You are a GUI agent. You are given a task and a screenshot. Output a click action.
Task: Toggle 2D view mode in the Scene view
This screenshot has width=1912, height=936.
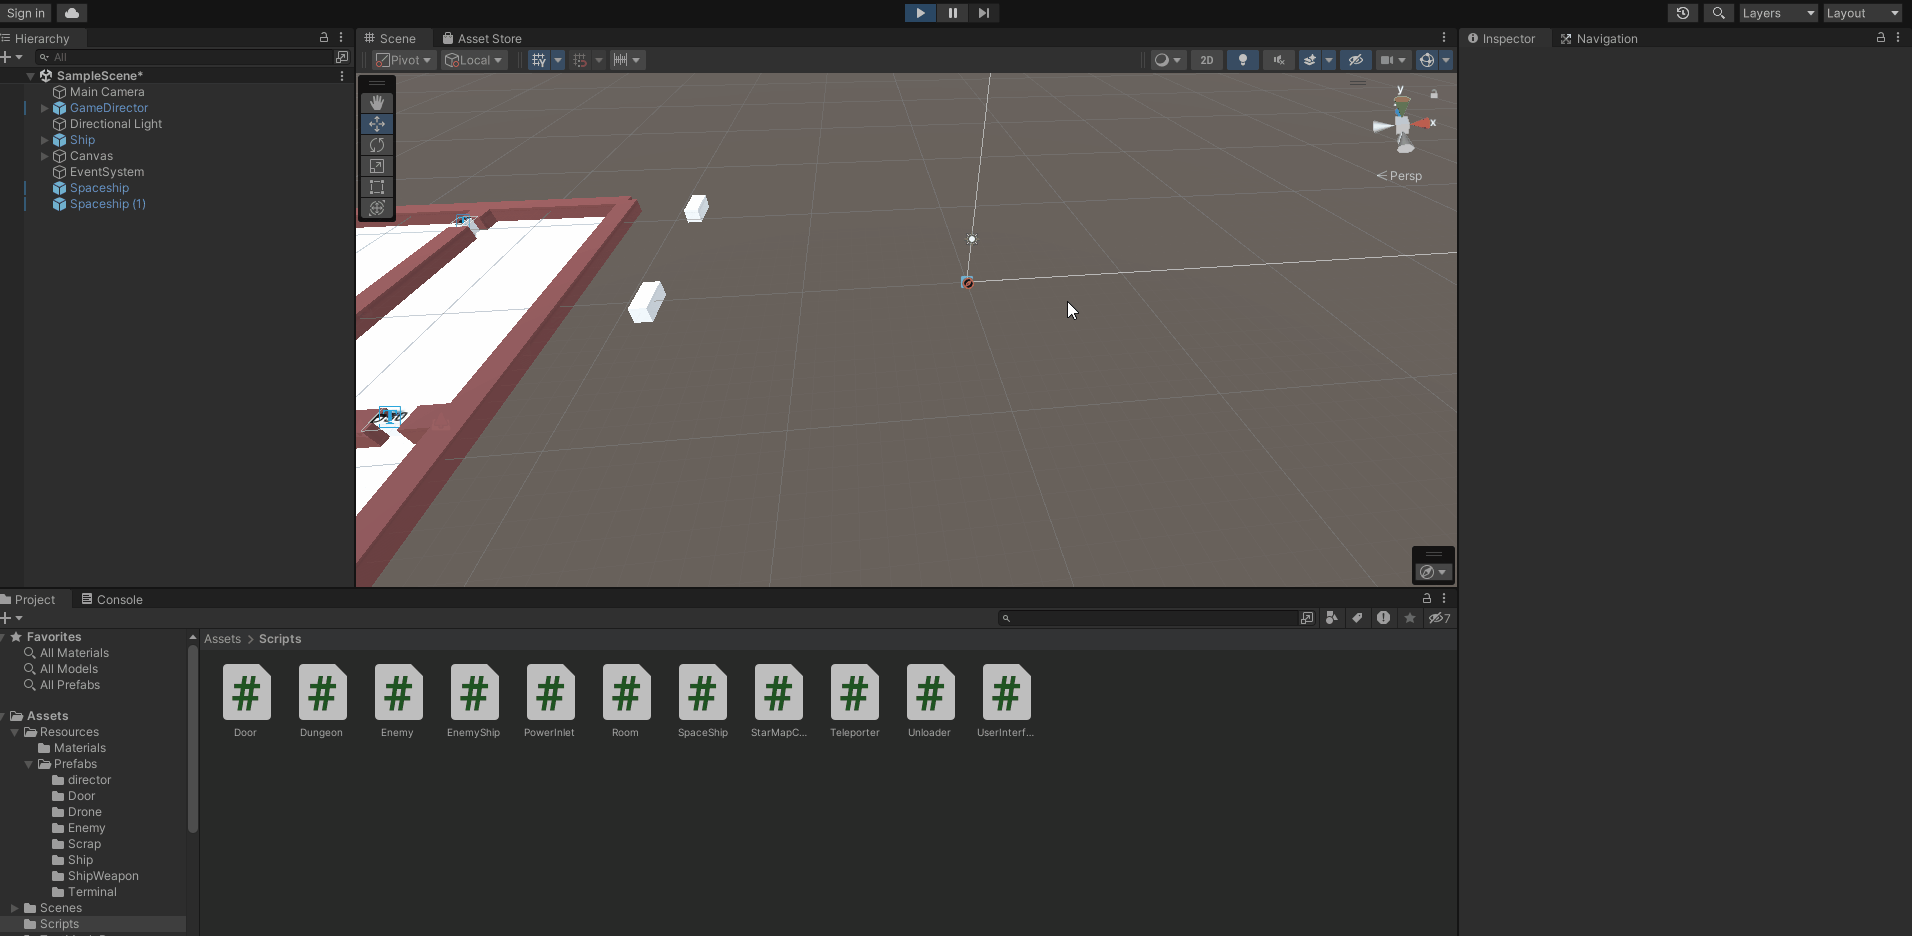pos(1207,60)
